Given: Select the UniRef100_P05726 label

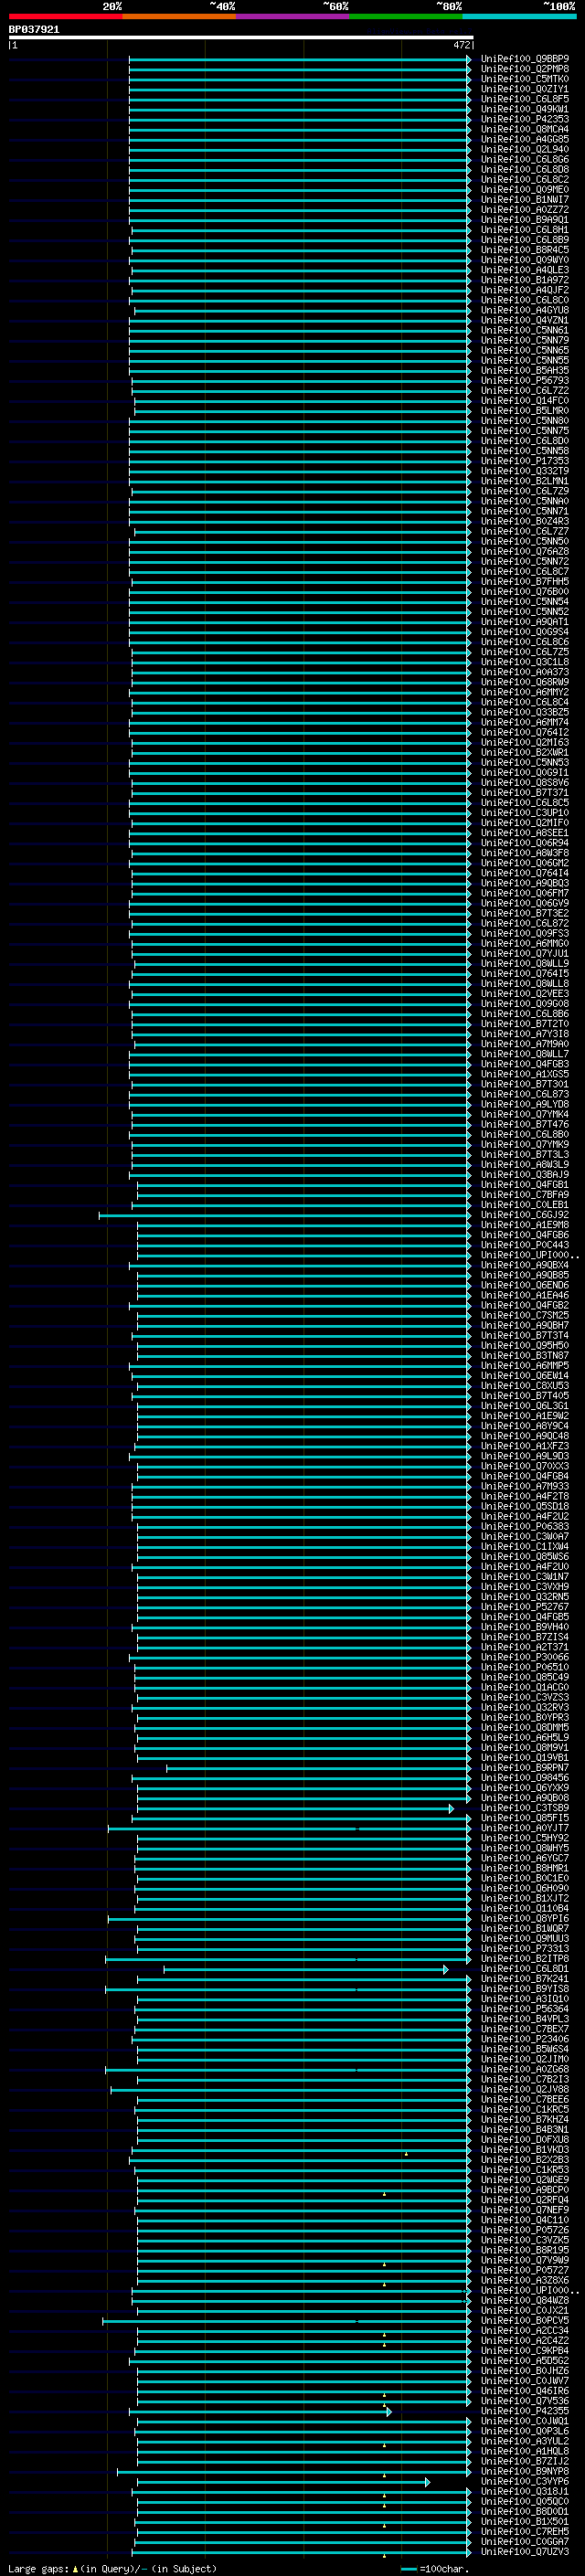Looking at the screenshot, I should tap(524, 2231).
